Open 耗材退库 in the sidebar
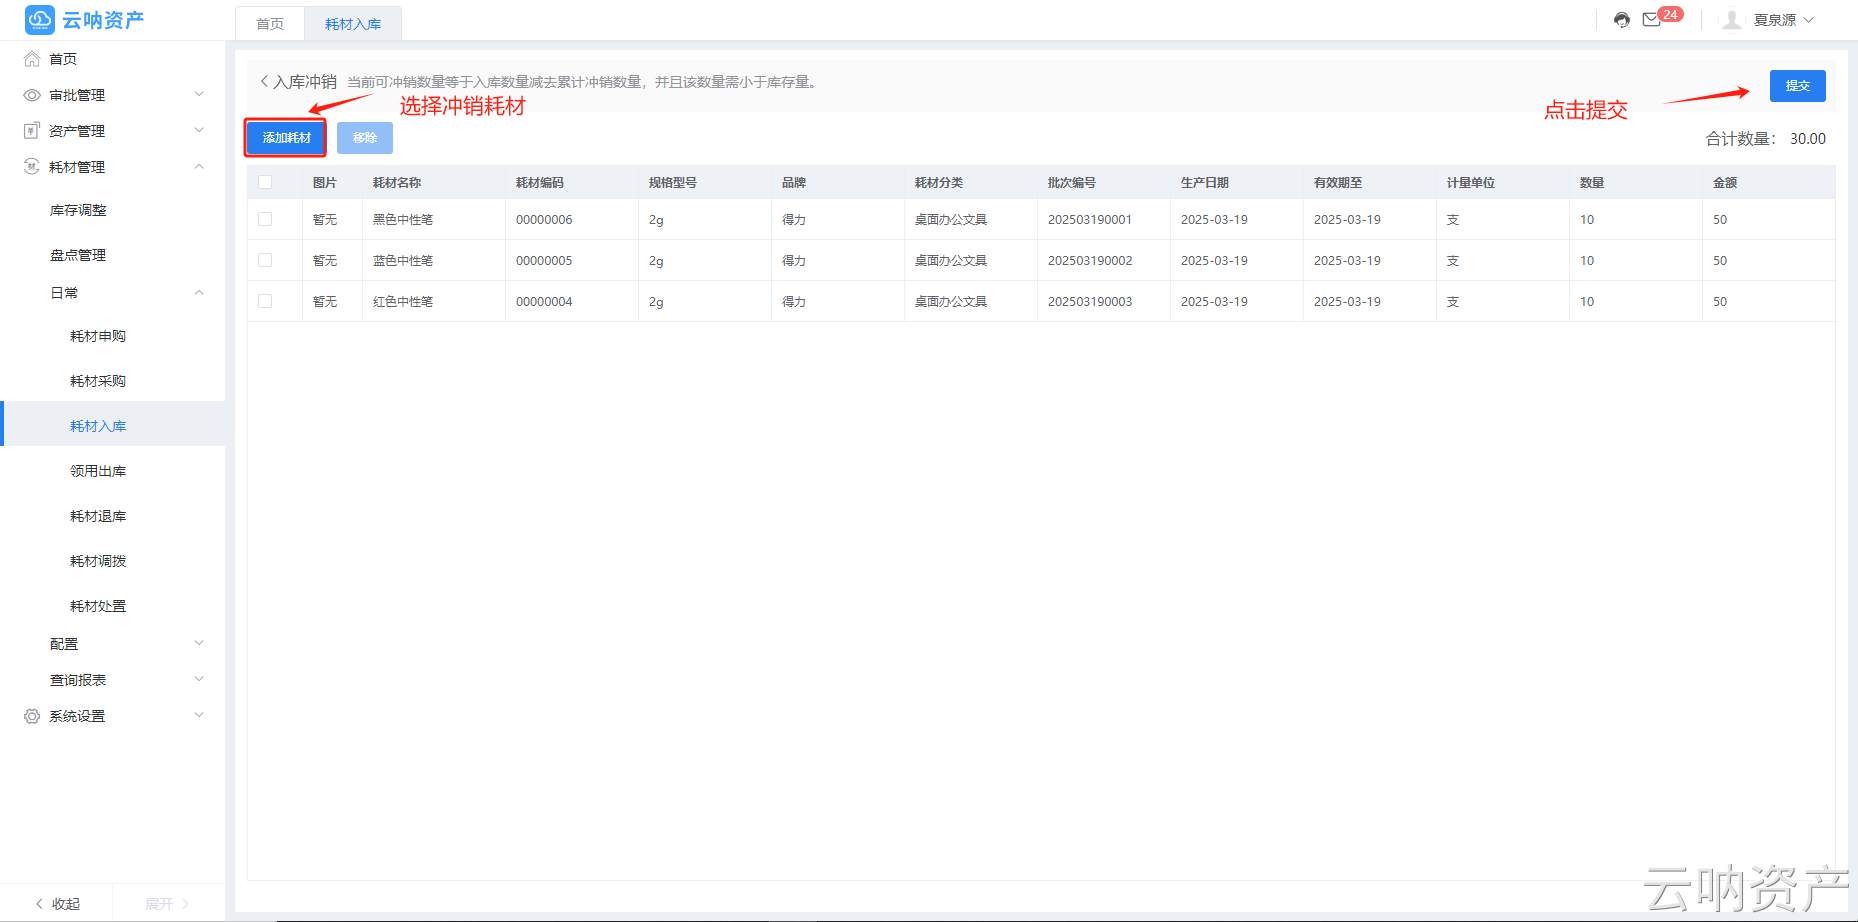The height and width of the screenshot is (922, 1858). (98, 516)
